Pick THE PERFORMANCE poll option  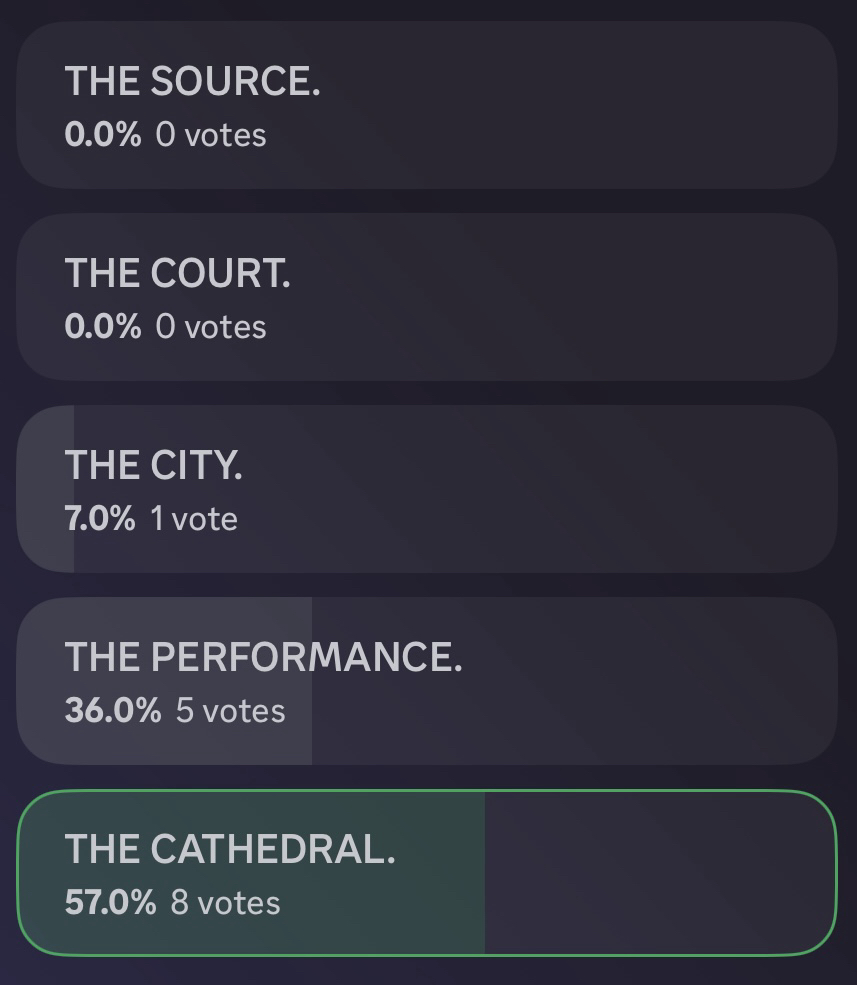[263, 657]
